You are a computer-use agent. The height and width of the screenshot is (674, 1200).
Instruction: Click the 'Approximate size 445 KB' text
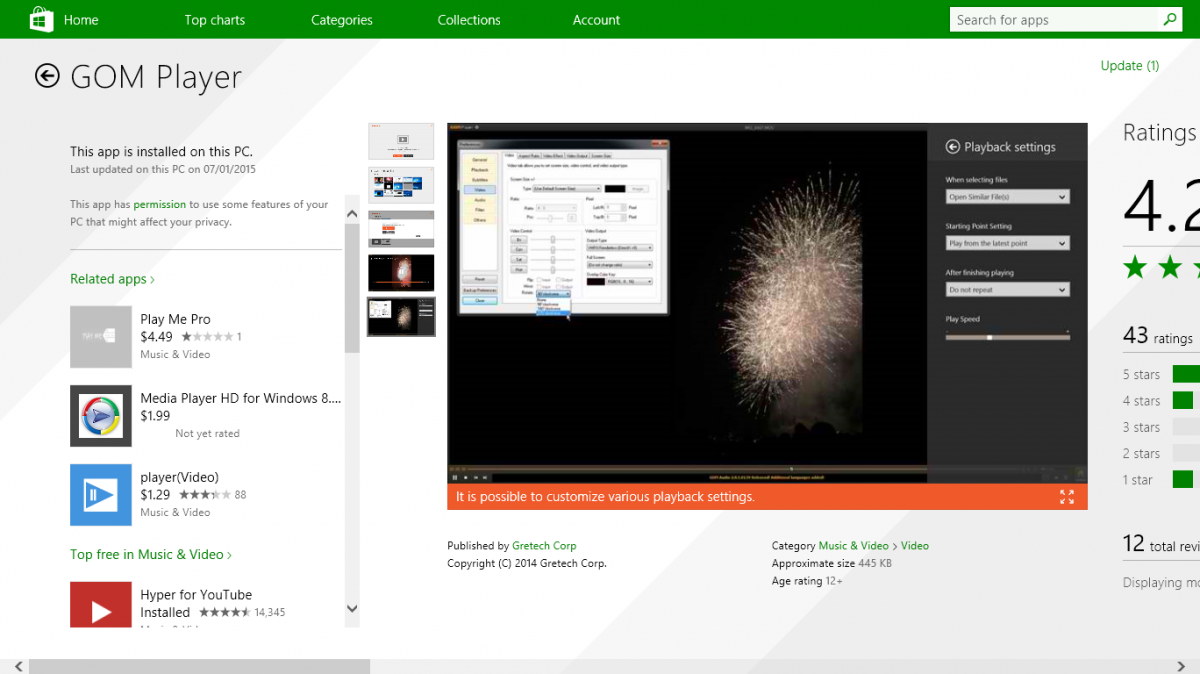[832, 564]
